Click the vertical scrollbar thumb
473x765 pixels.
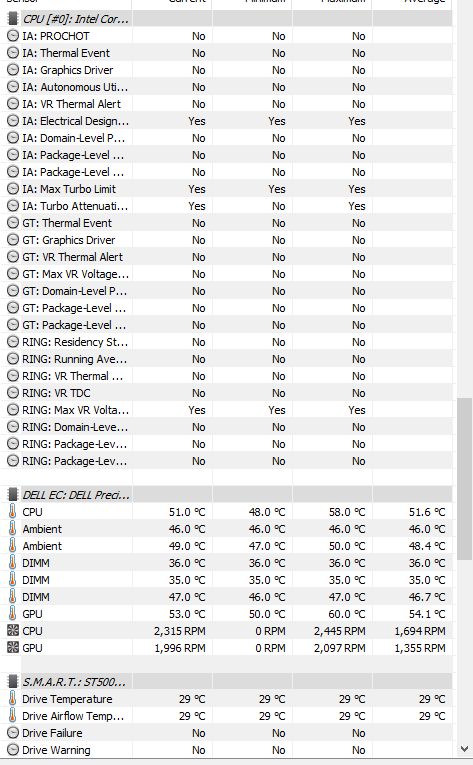[465, 479]
